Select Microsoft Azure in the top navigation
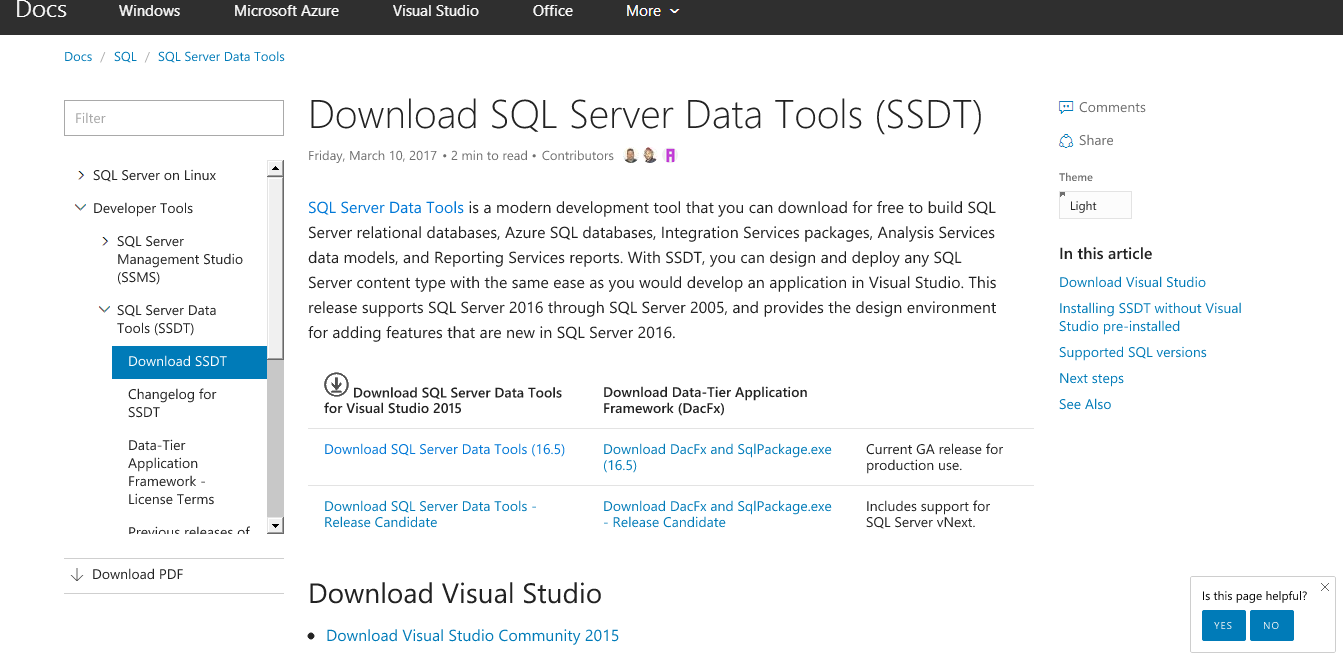 (286, 11)
